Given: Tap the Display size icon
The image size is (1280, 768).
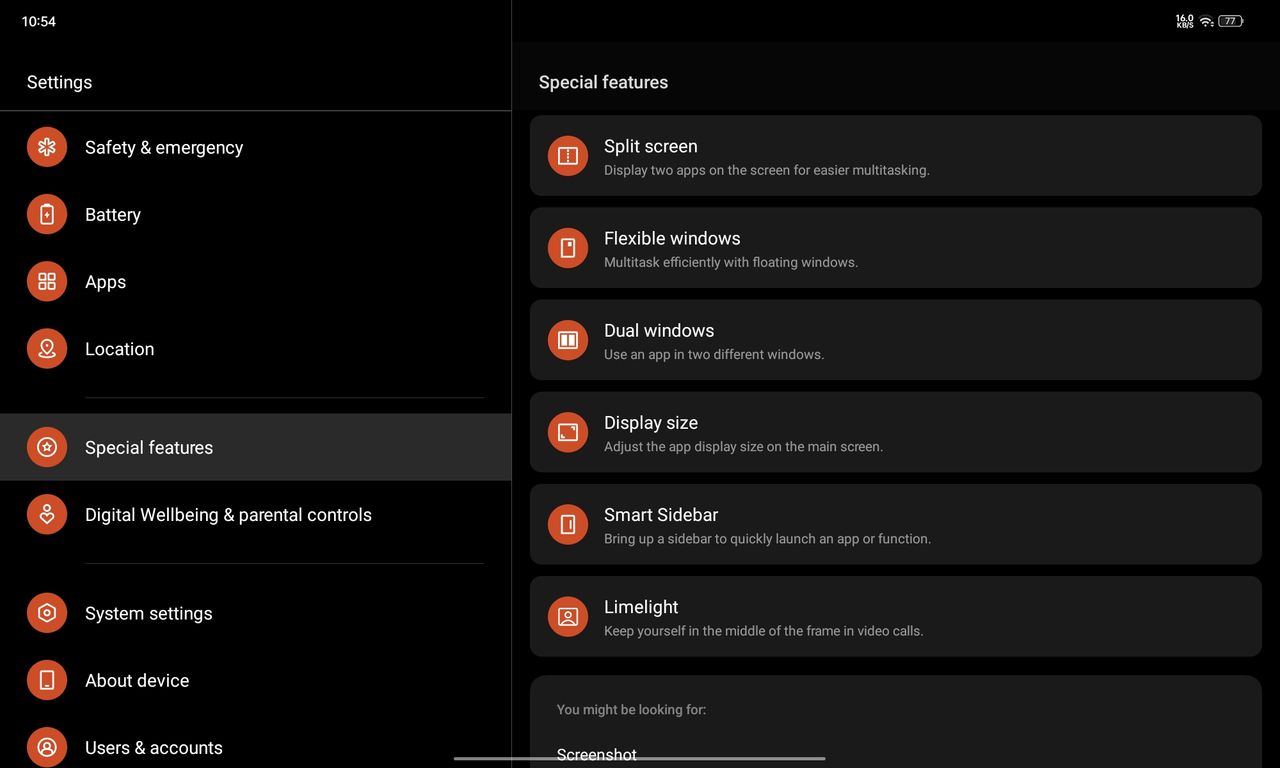Looking at the screenshot, I should 568,432.
